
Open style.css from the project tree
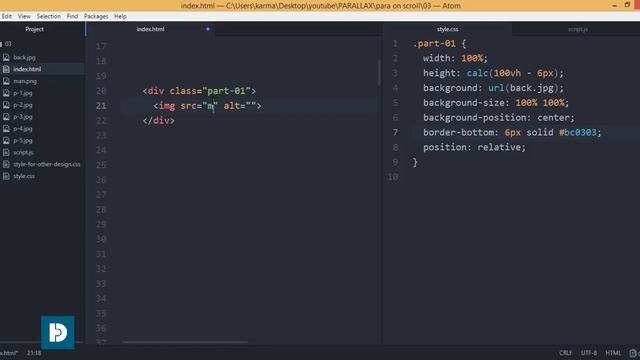(x=24, y=176)
